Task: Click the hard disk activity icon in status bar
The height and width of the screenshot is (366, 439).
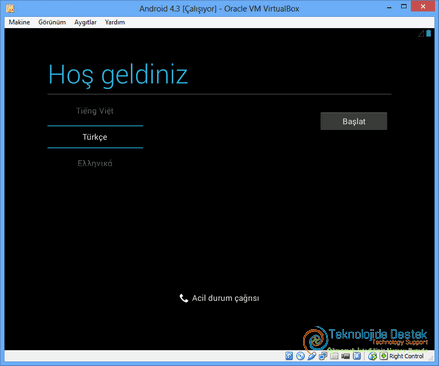Action: [289, 356]
